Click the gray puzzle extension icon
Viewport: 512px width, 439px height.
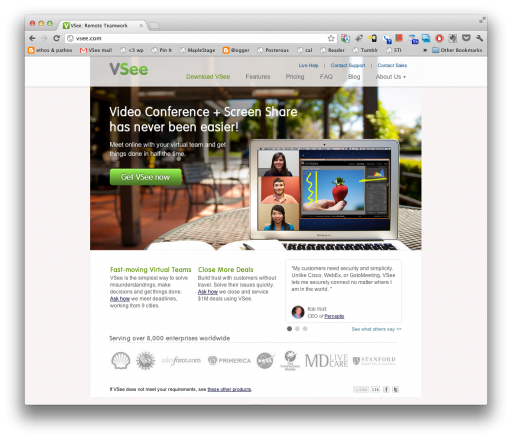tap(452, 38)
